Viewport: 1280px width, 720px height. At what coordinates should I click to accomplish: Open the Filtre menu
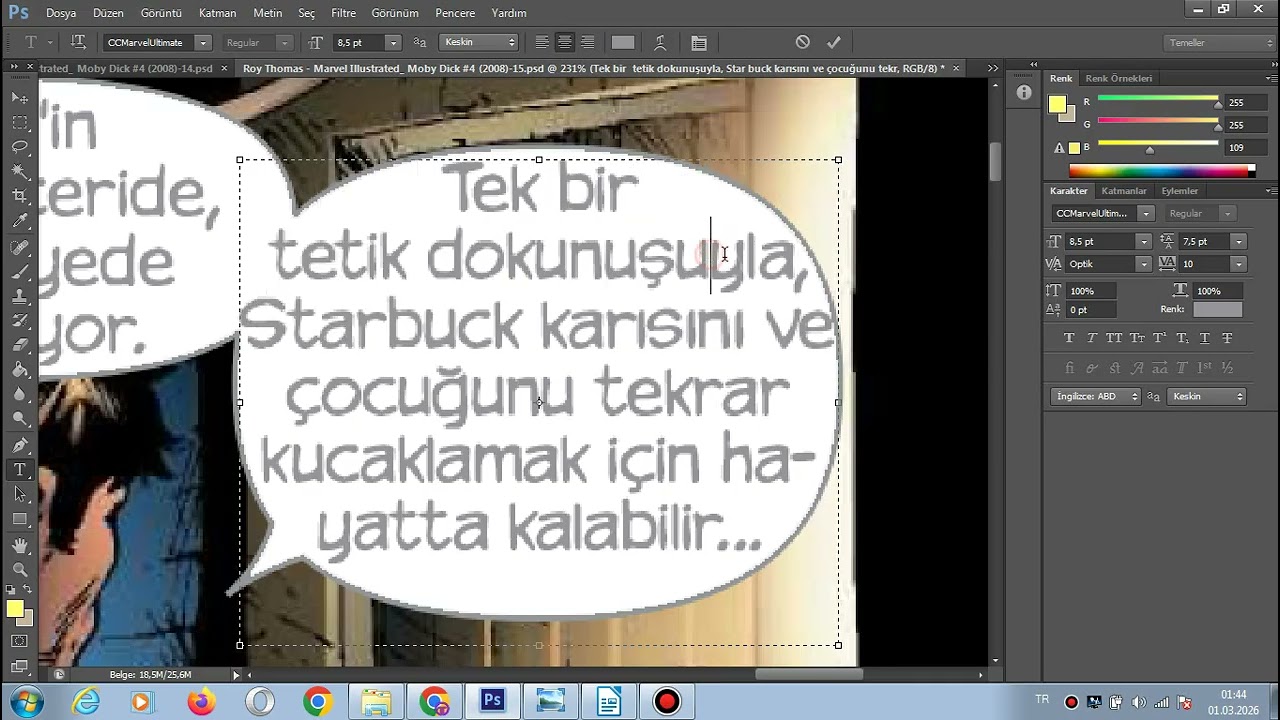pyautogui.click(x=343, y=13)
